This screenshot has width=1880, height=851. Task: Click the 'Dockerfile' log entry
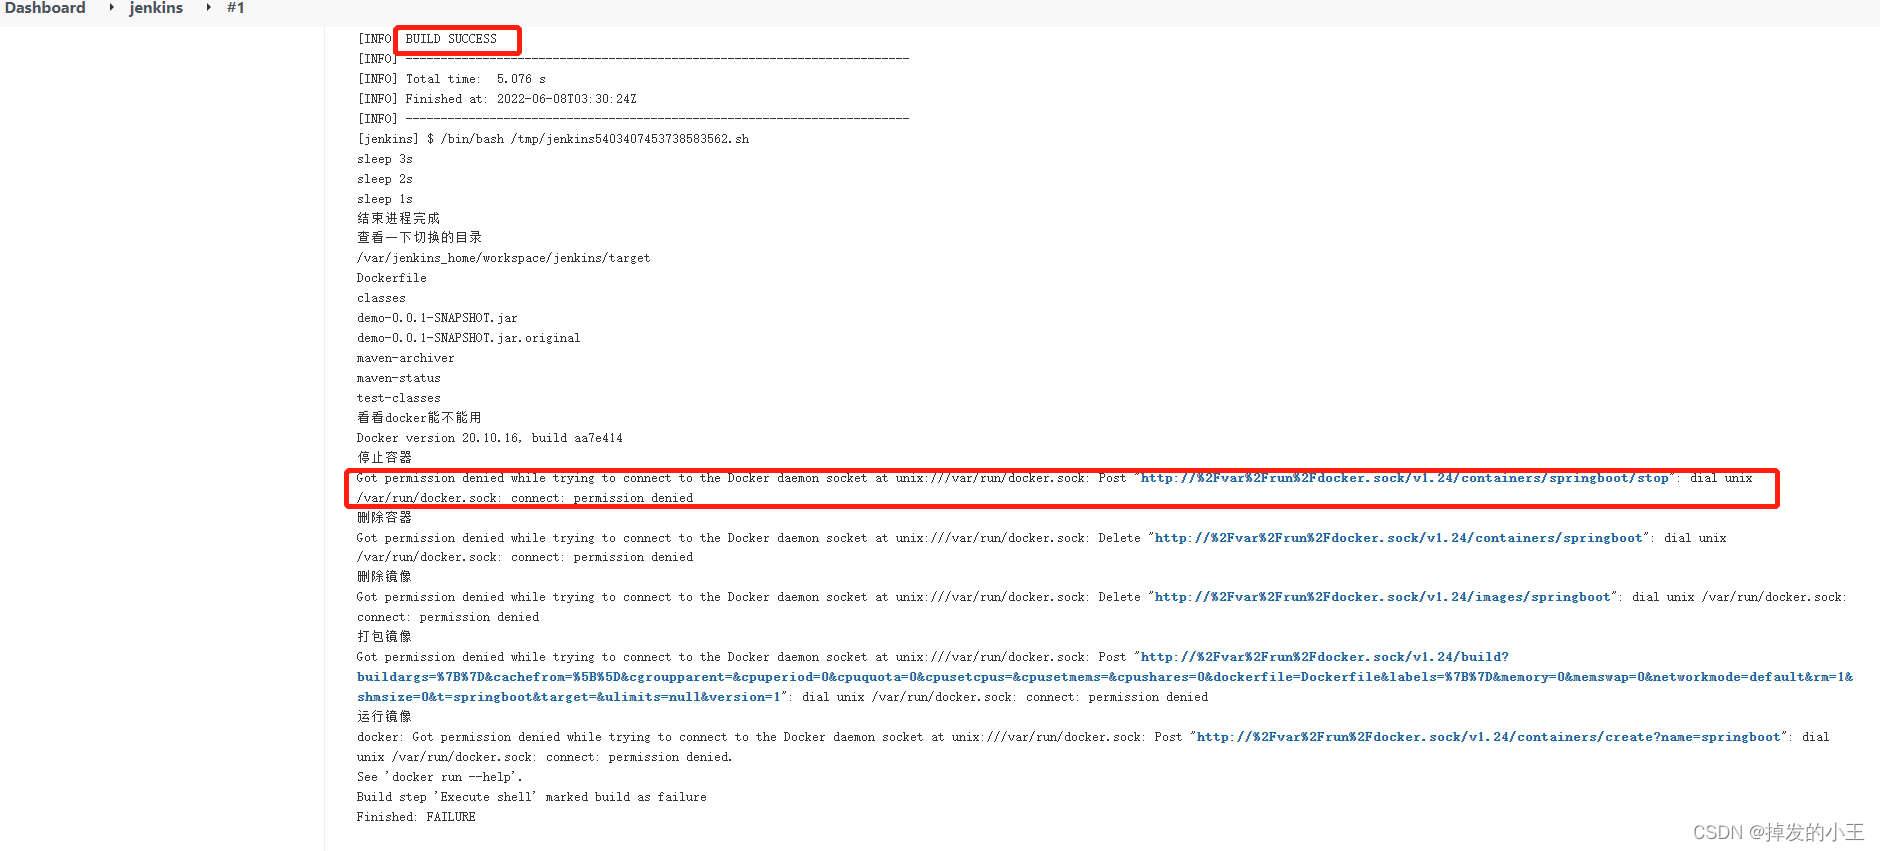[392, 278]
